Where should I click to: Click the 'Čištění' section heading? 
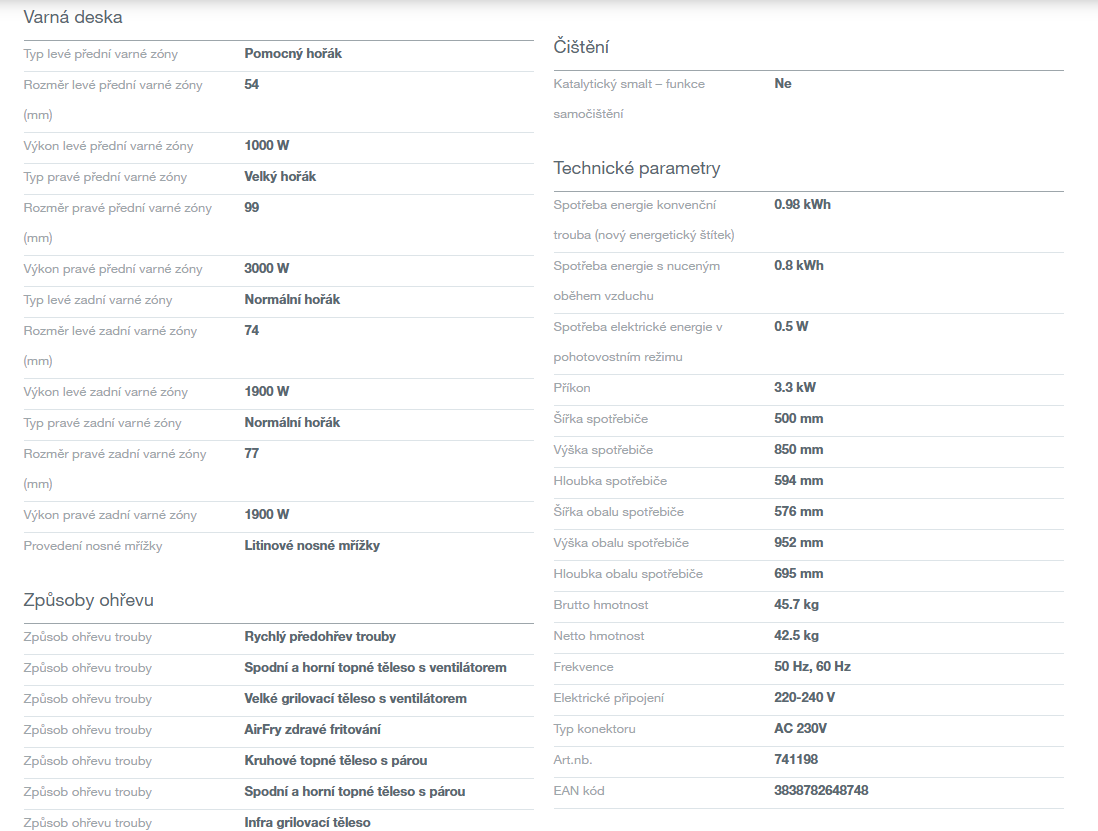pos(581,47)
